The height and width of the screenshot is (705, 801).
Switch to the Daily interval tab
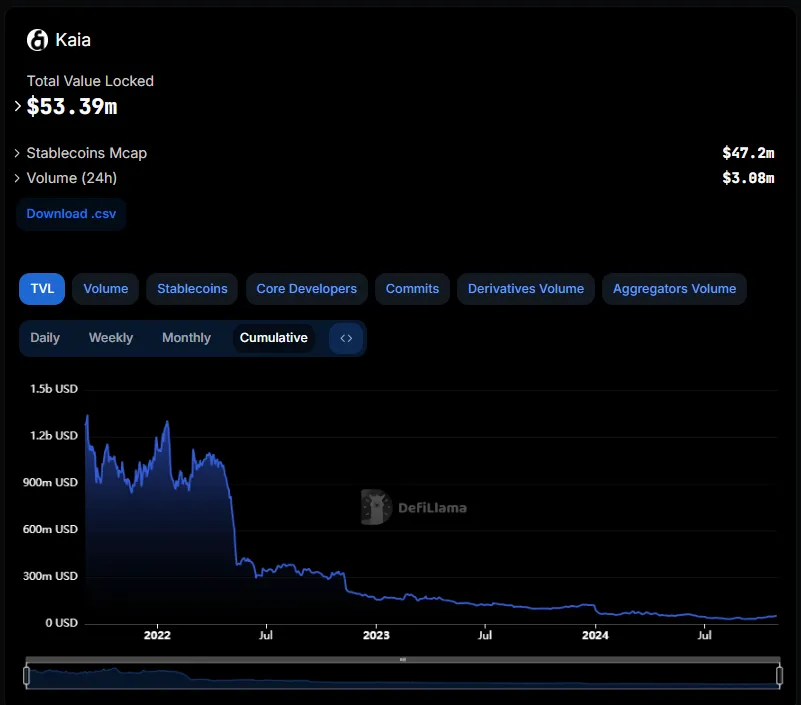coord(45,338)
